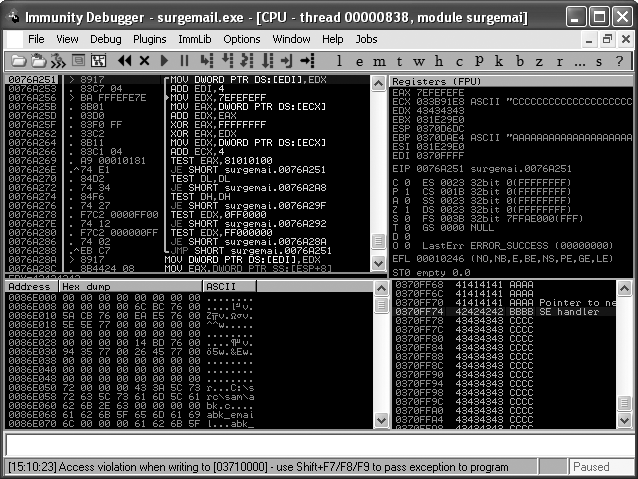The image size is (638, 479).
Task: Click the '?' help toolbar button
Action: 619,61
